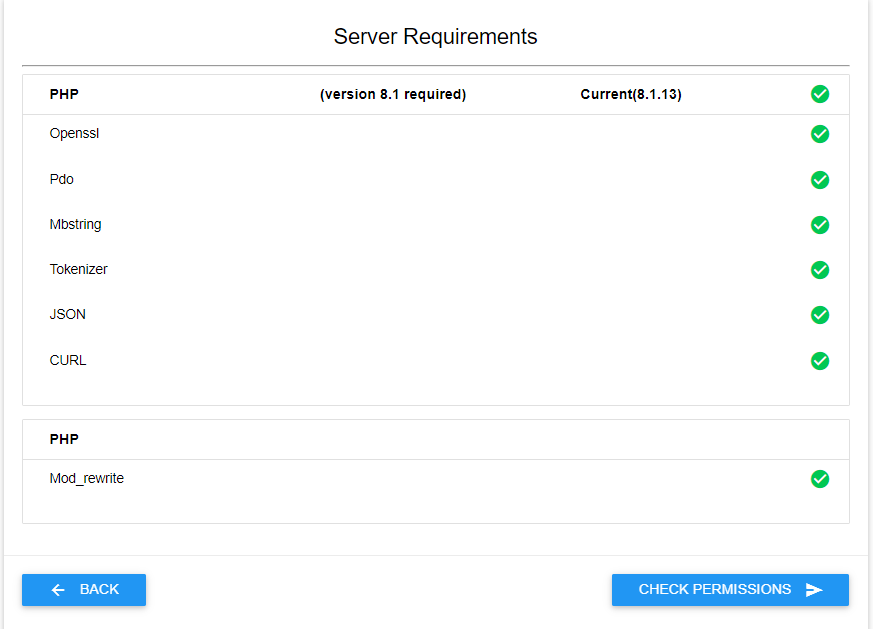Select the Mbstring status checkmark
The width and height of the screenshot is (873, 629).
[x=820, y=225]
